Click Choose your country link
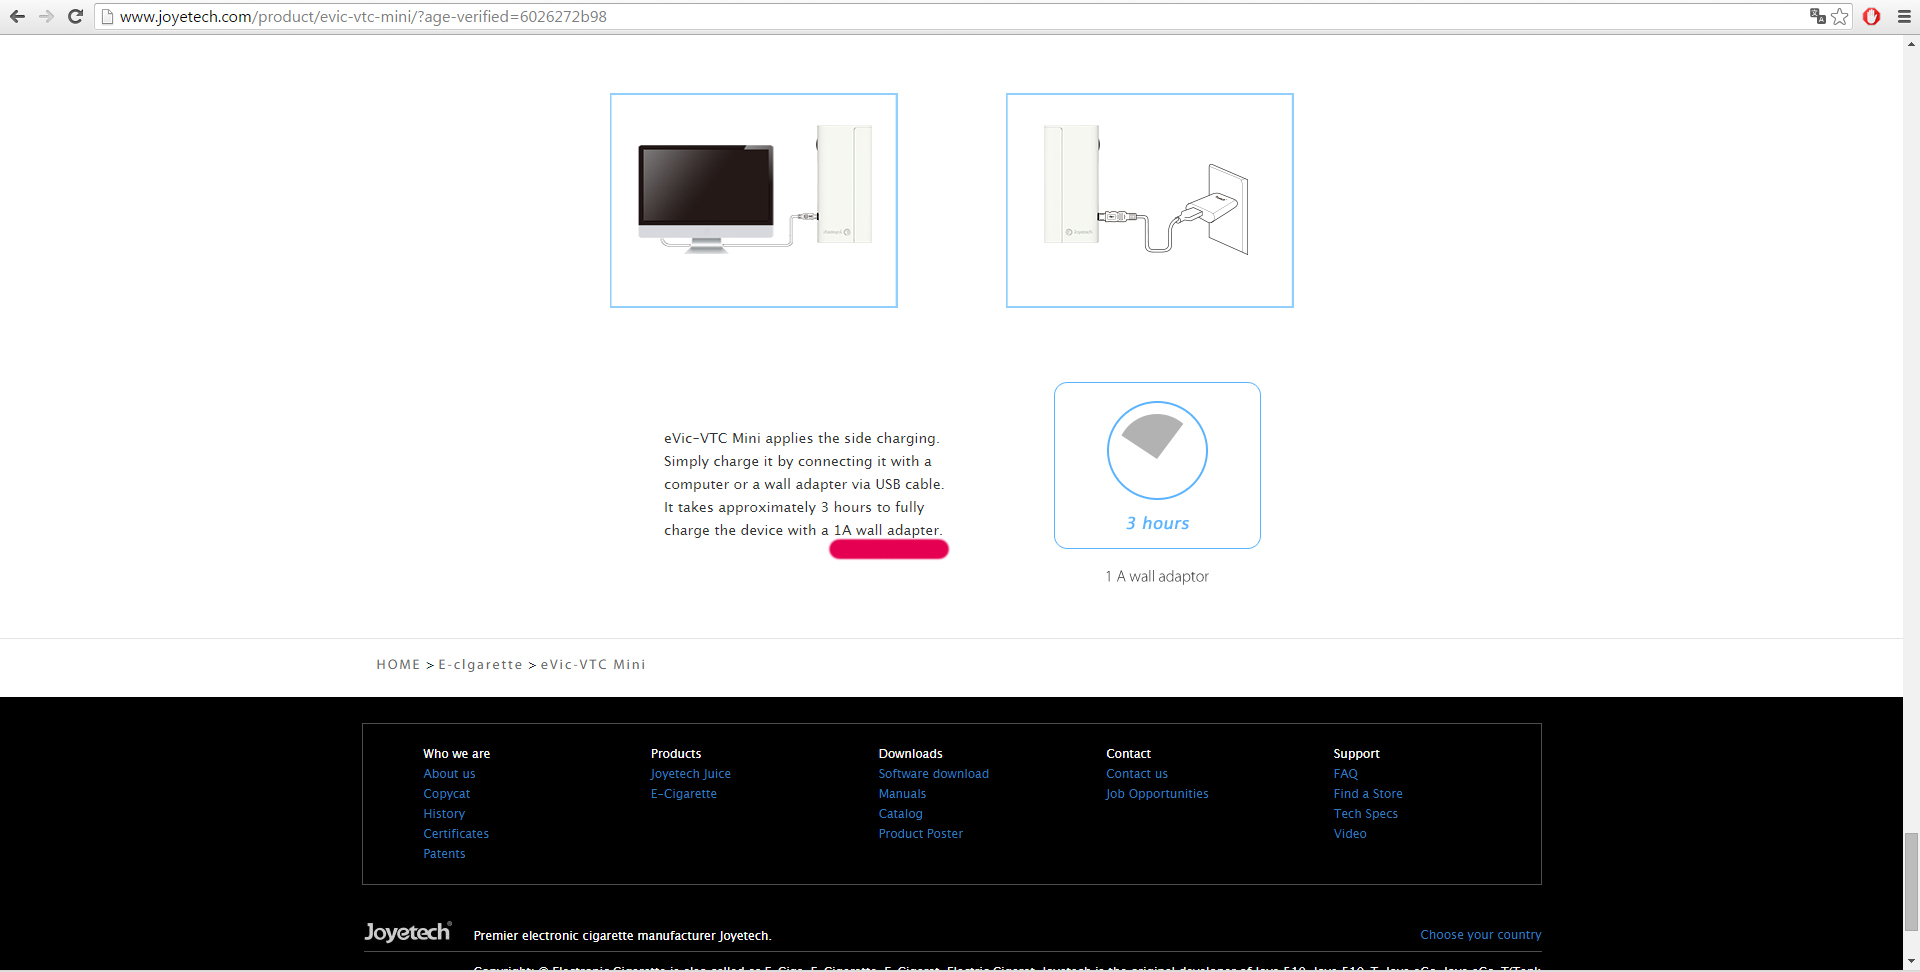The width and height of the screenshot is (1920, 972). click(1481, 935)
